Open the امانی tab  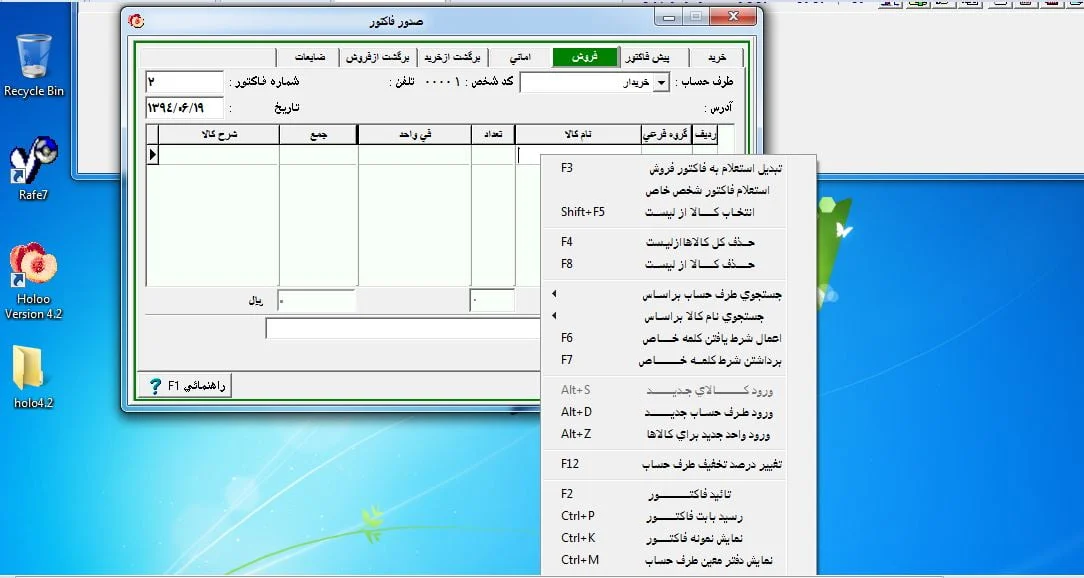pyautogui.click(x=520, y=57)
